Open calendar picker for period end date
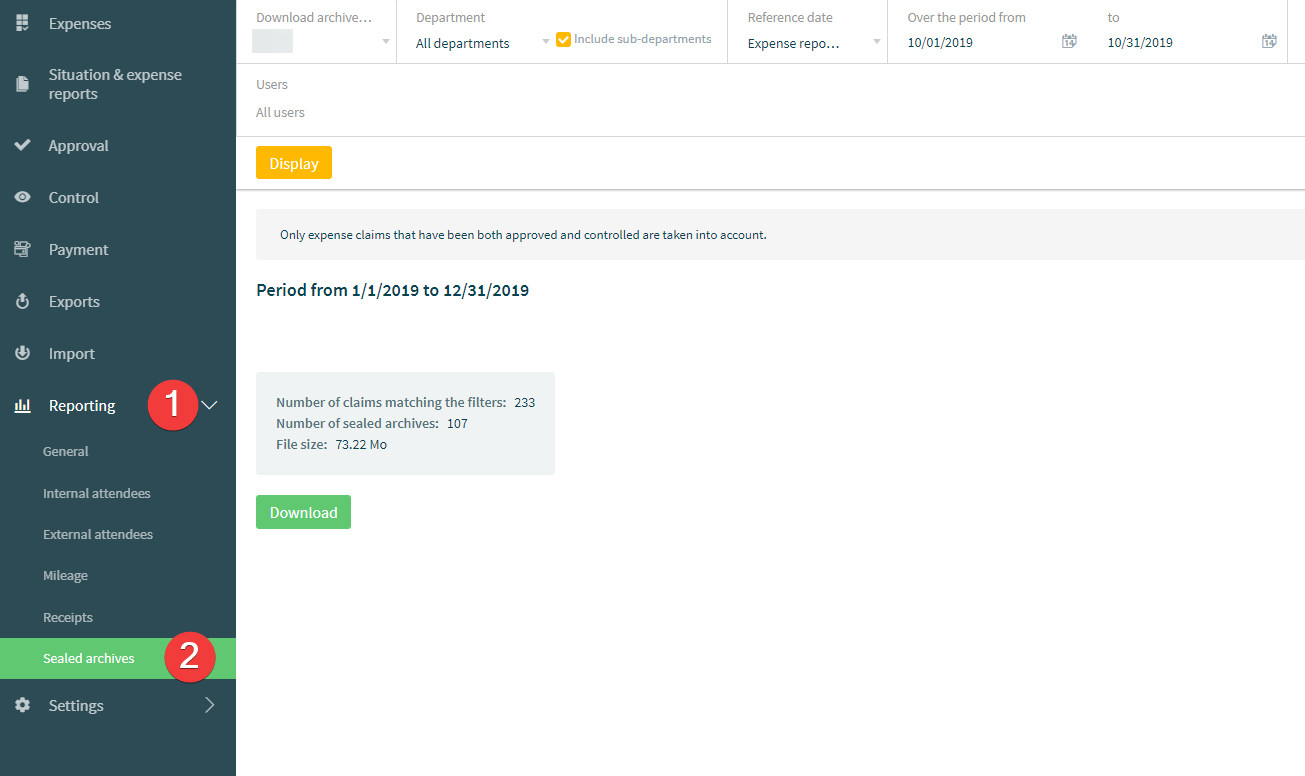 (1269, 41)
